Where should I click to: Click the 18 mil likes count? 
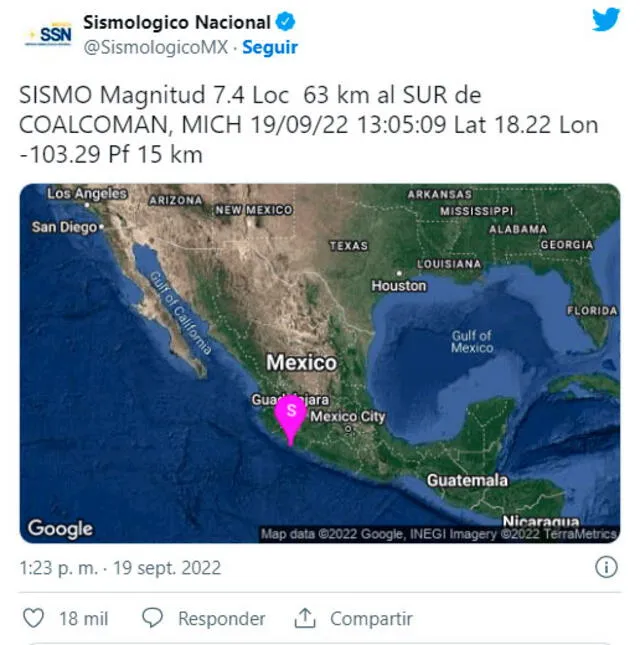point(84,619)
